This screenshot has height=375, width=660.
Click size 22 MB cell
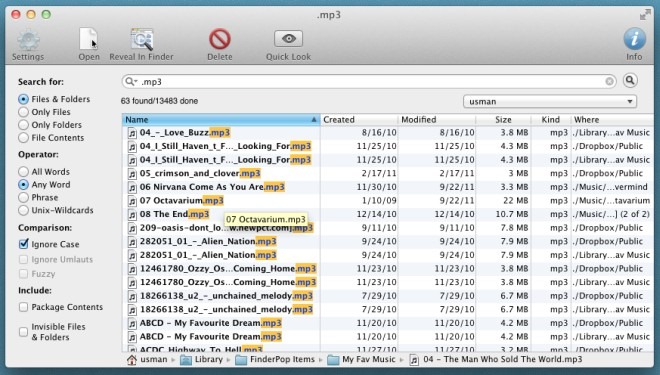516,200
